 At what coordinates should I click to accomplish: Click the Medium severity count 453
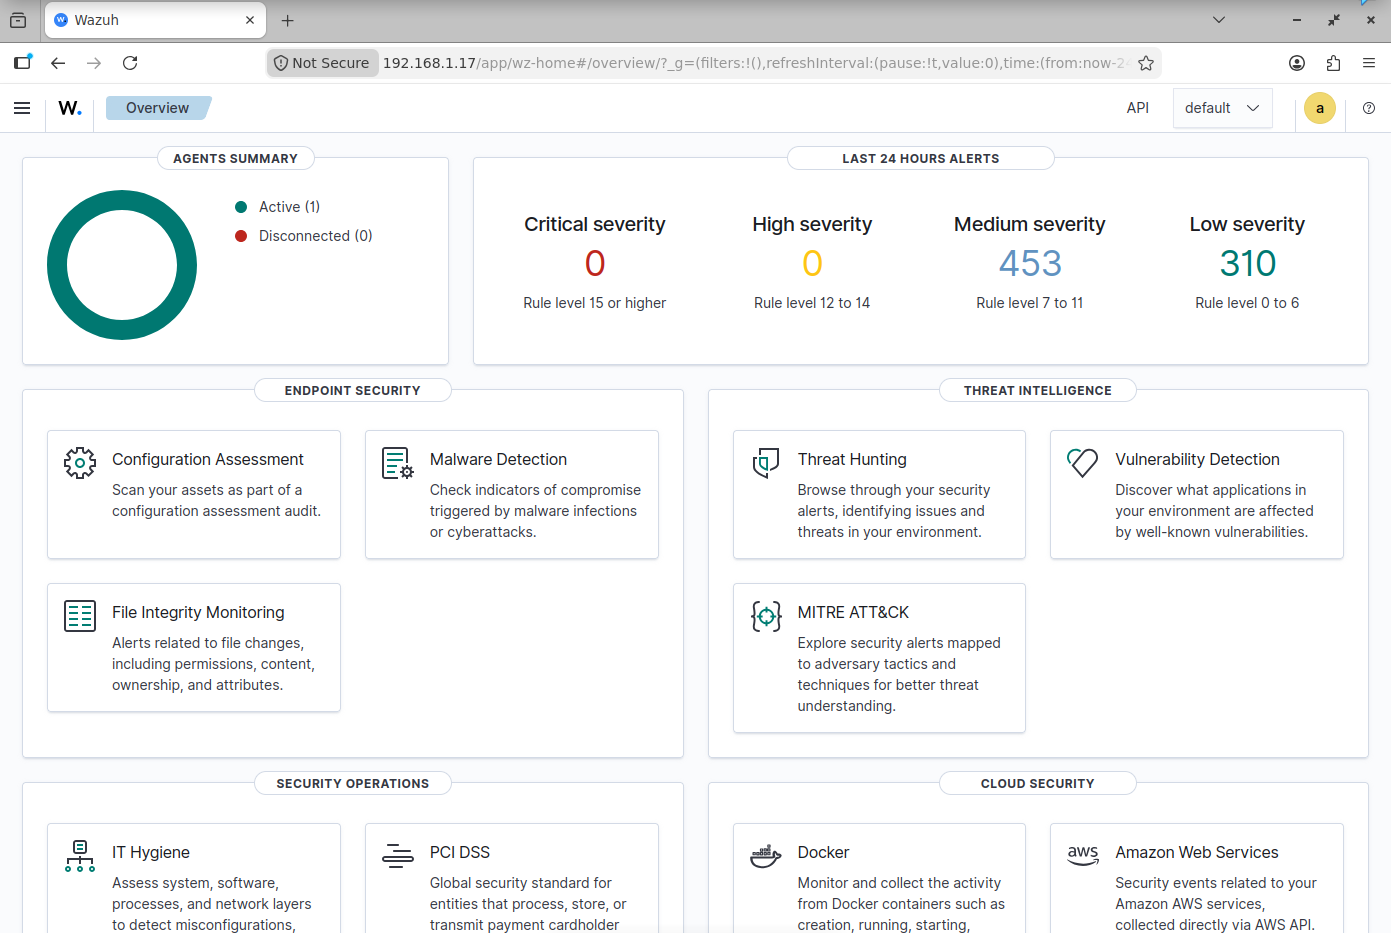click(1030, 264)
